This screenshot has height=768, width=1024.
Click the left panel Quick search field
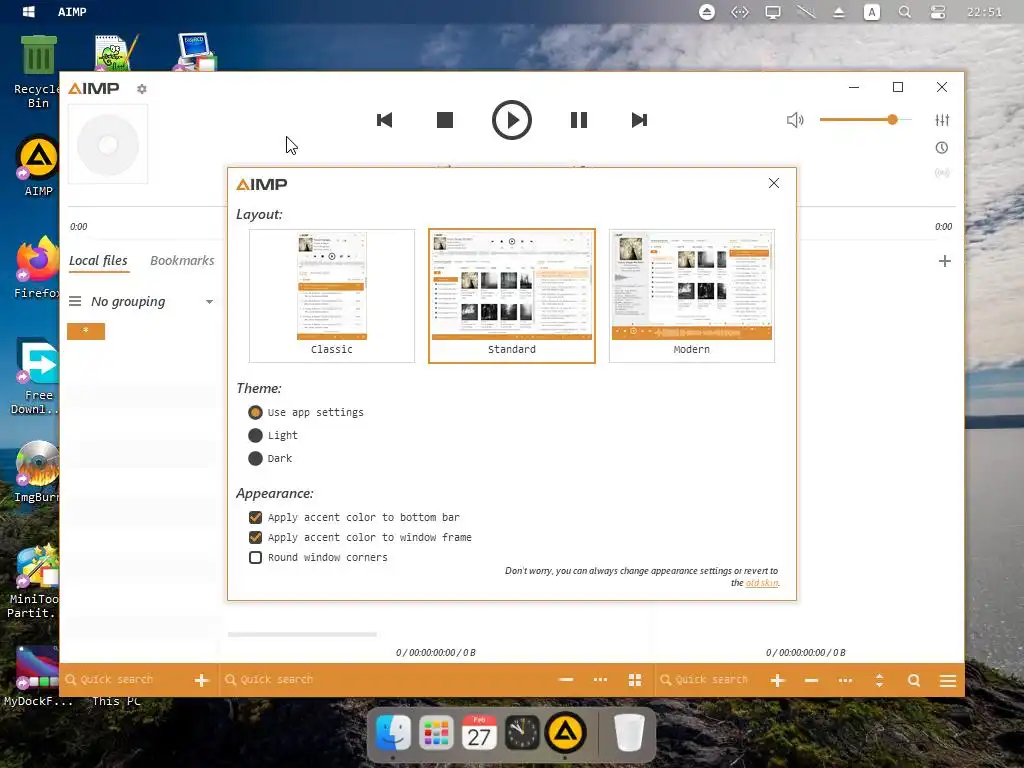pyautogui.click(x=124, y=680)
